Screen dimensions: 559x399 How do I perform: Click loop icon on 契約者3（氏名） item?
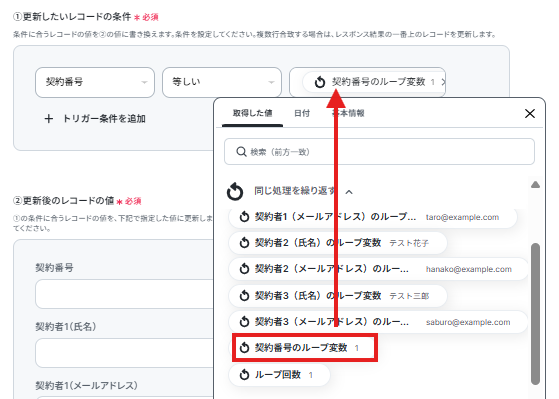click(244, 296)
